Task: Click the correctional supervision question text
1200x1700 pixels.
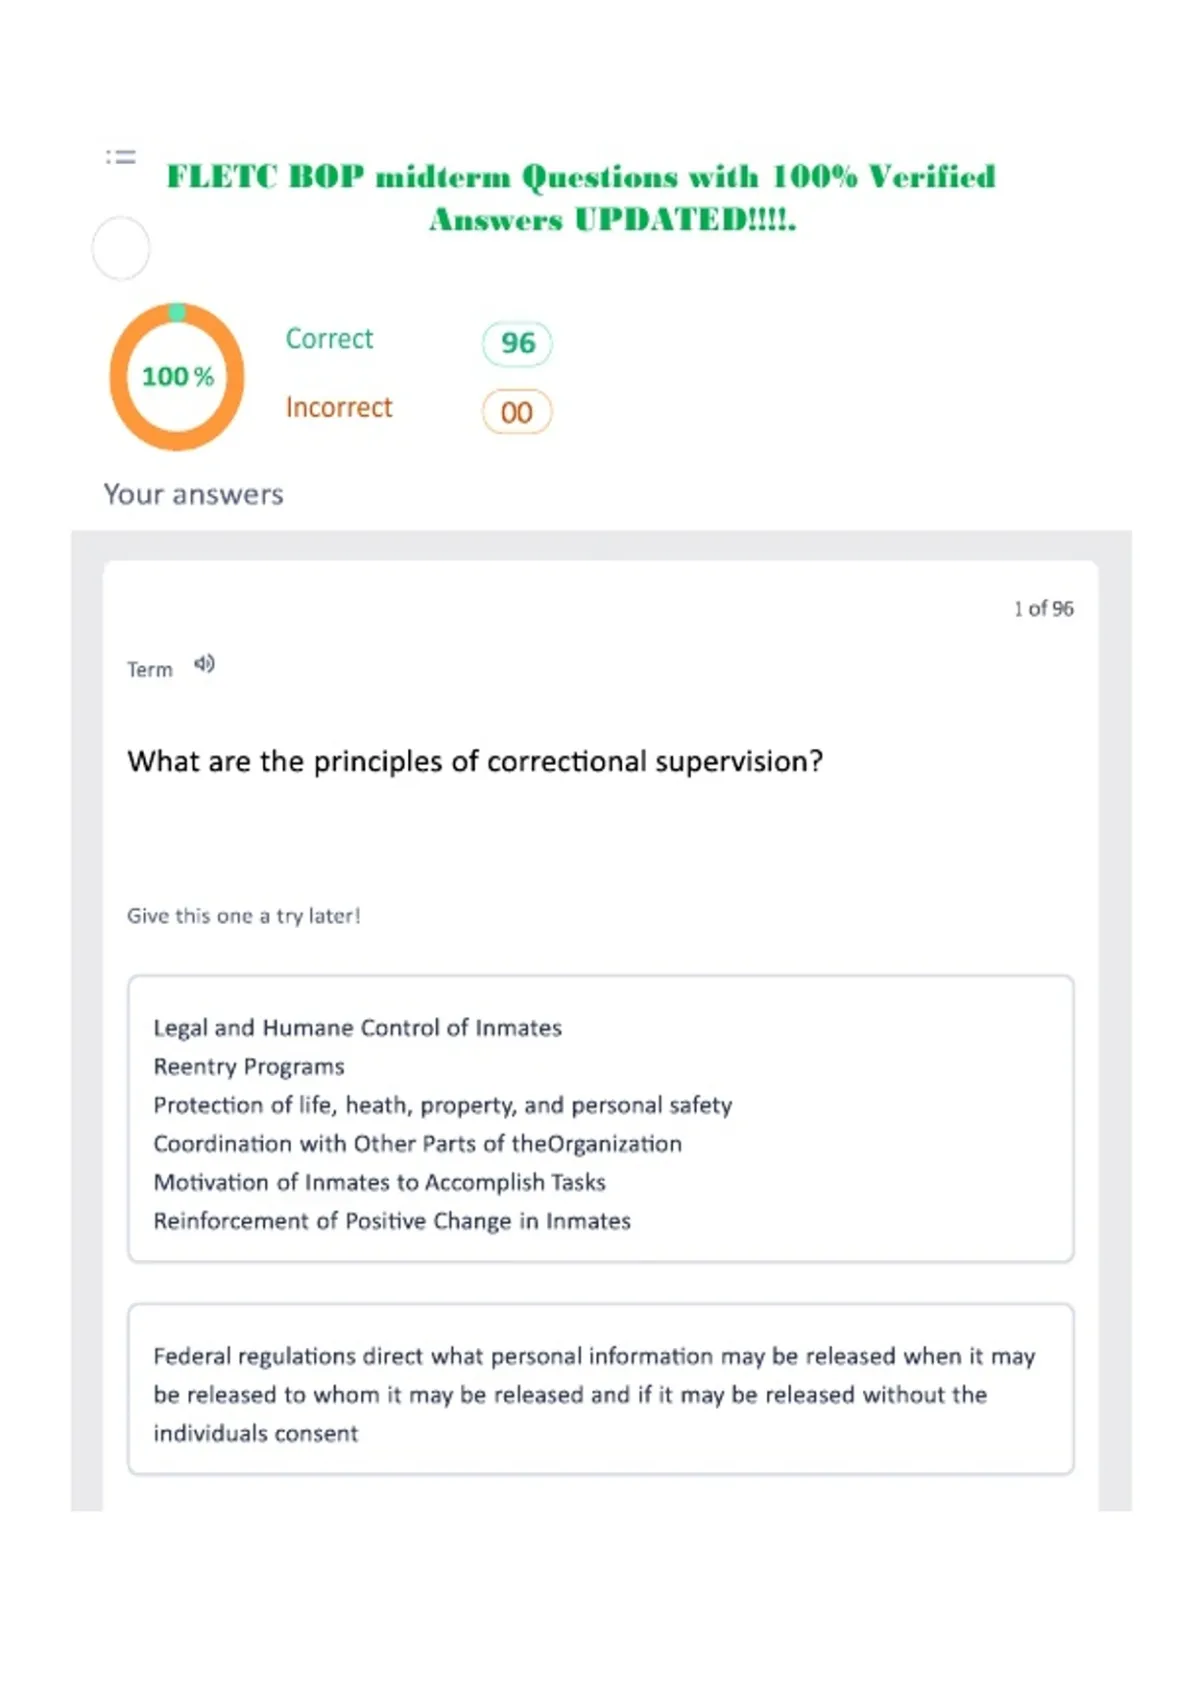Action: [476, 762]
